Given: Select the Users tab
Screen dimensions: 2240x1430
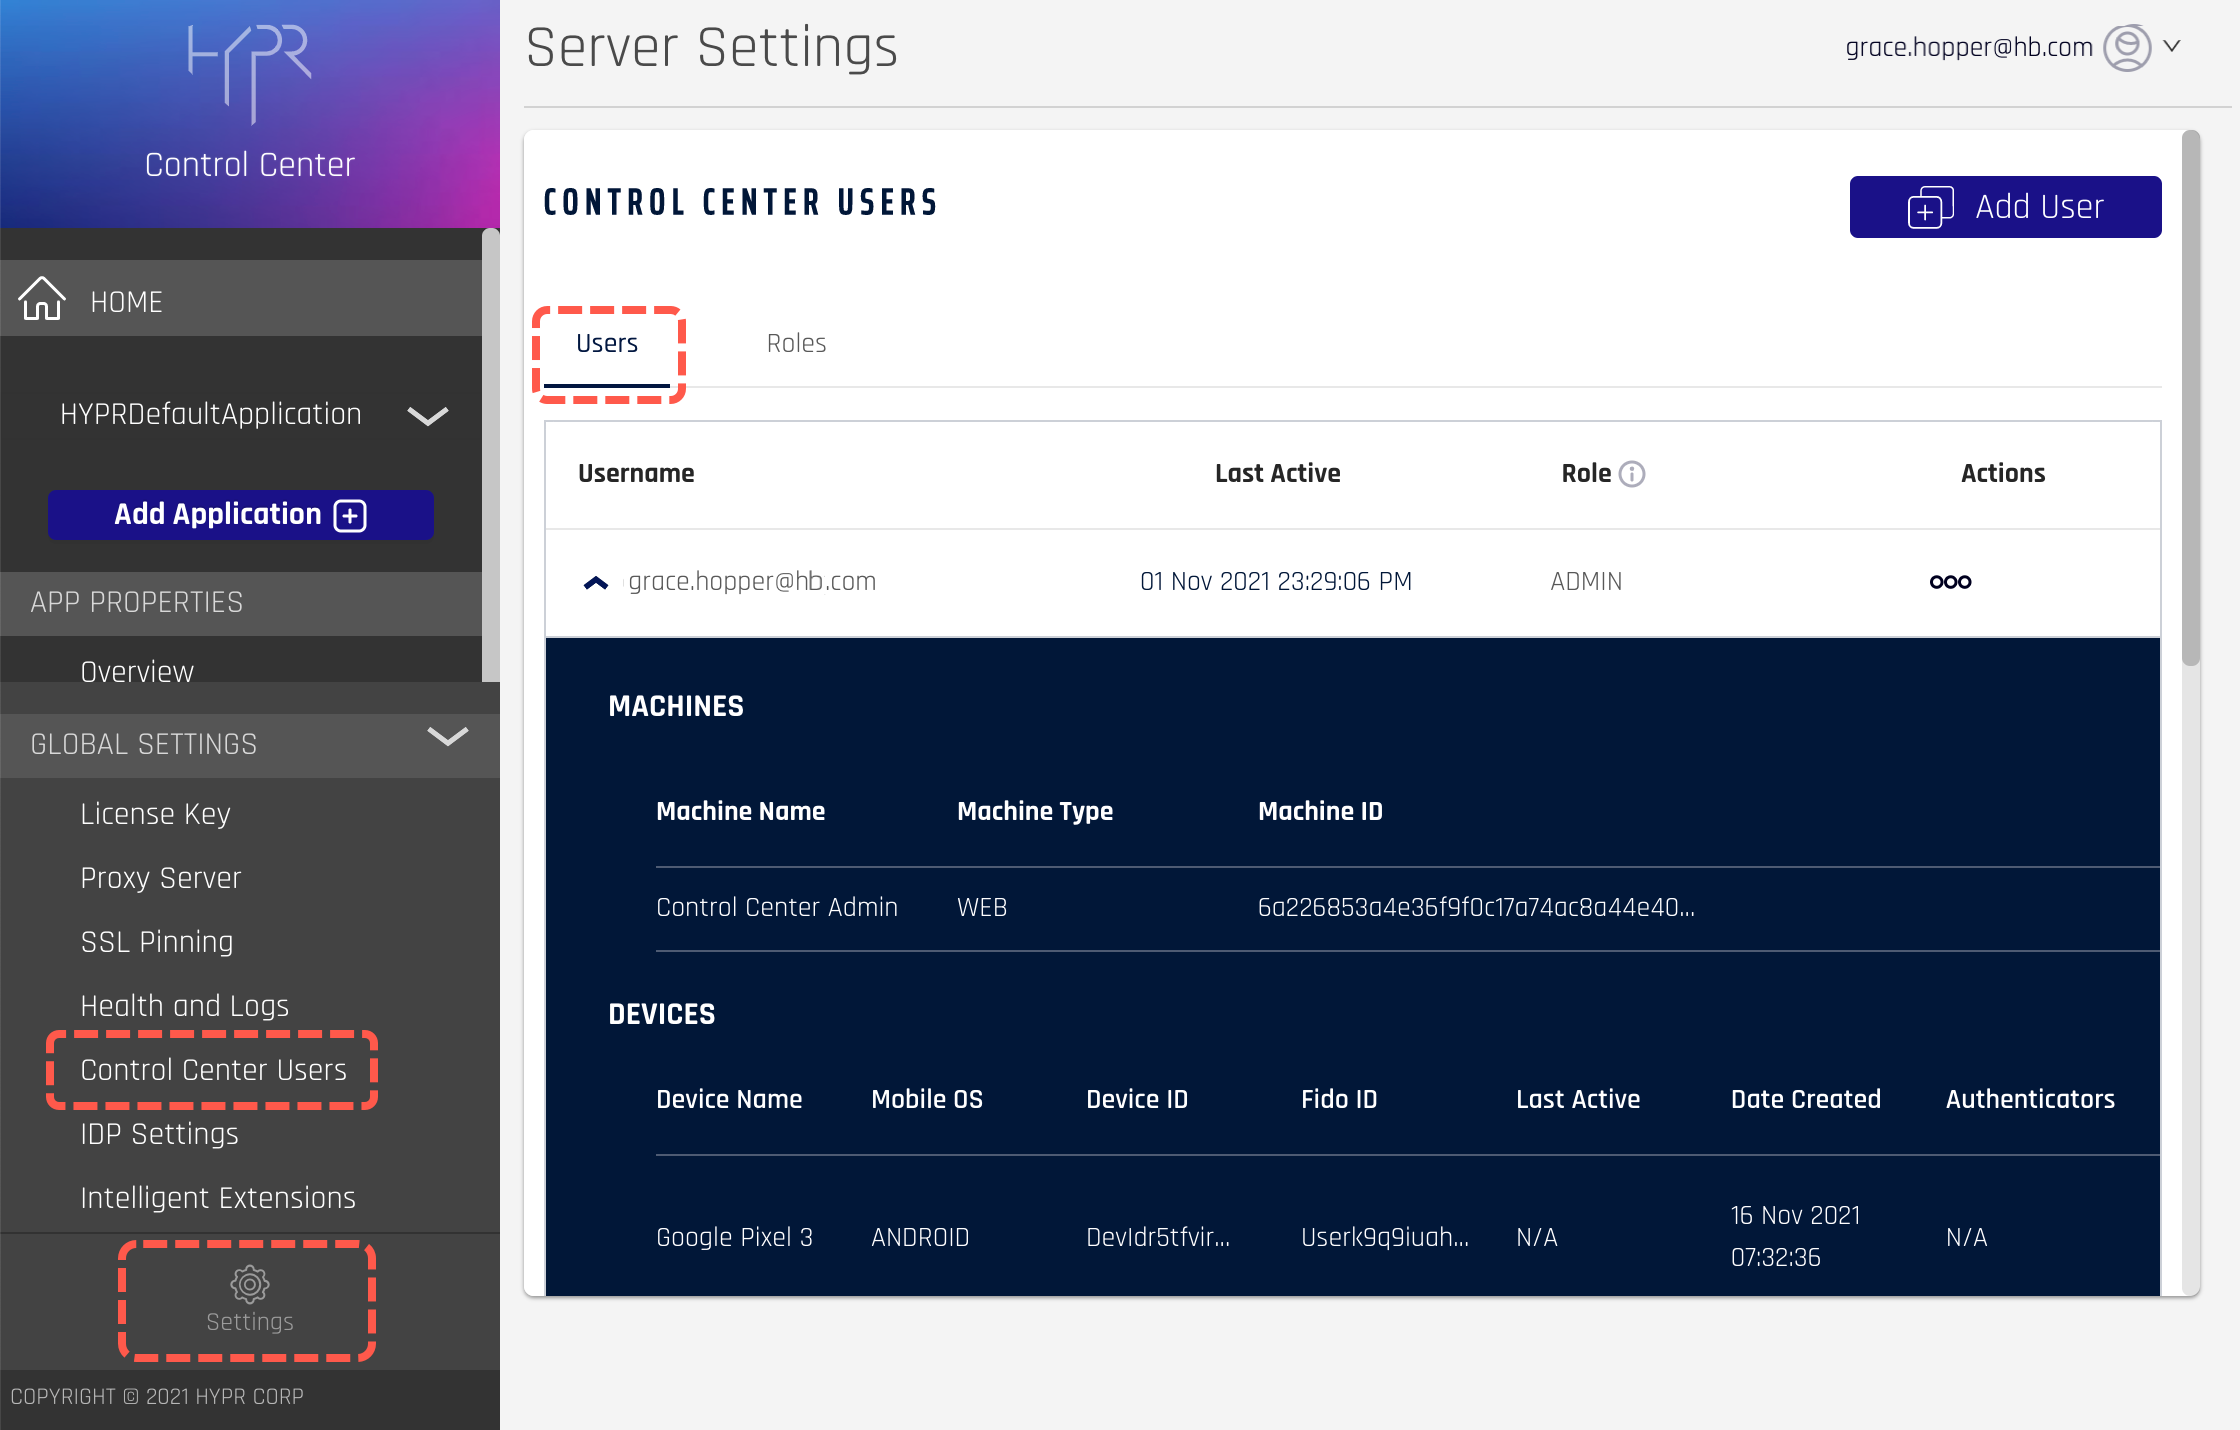Looking at the screenshot, I should 607,343.
